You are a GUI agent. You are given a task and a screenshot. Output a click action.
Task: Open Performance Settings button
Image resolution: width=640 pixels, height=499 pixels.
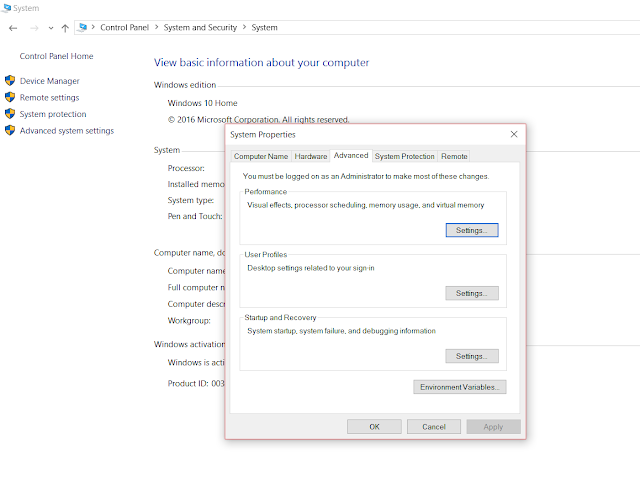pos(472,230)
